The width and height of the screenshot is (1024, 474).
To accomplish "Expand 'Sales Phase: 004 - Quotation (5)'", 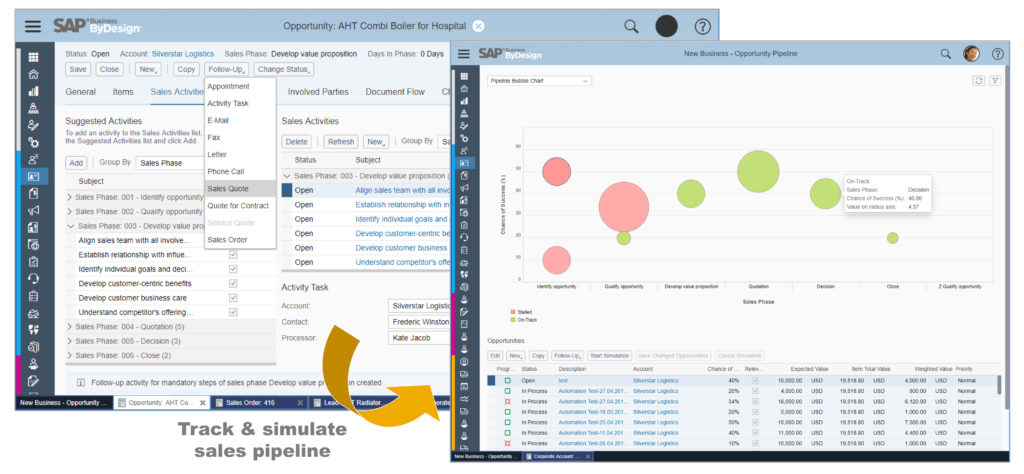I will point(71,326).
